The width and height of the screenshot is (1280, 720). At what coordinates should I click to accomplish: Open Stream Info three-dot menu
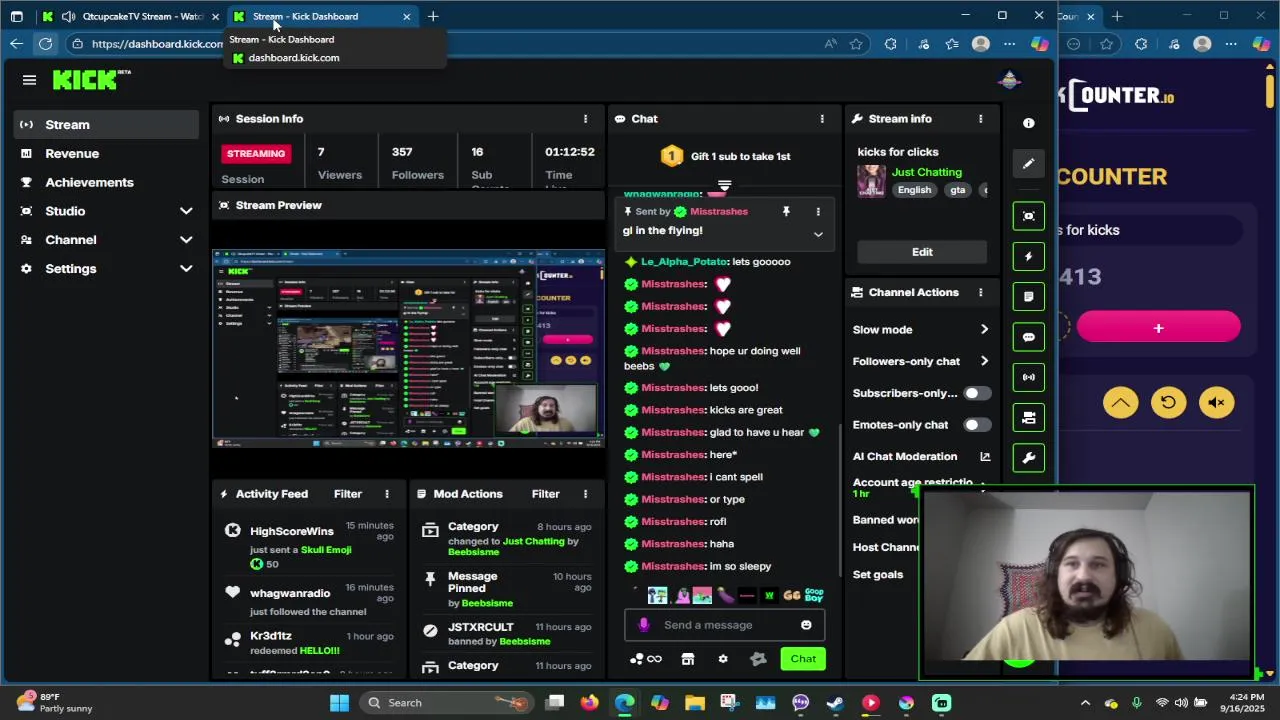click(x=980, y=119)
